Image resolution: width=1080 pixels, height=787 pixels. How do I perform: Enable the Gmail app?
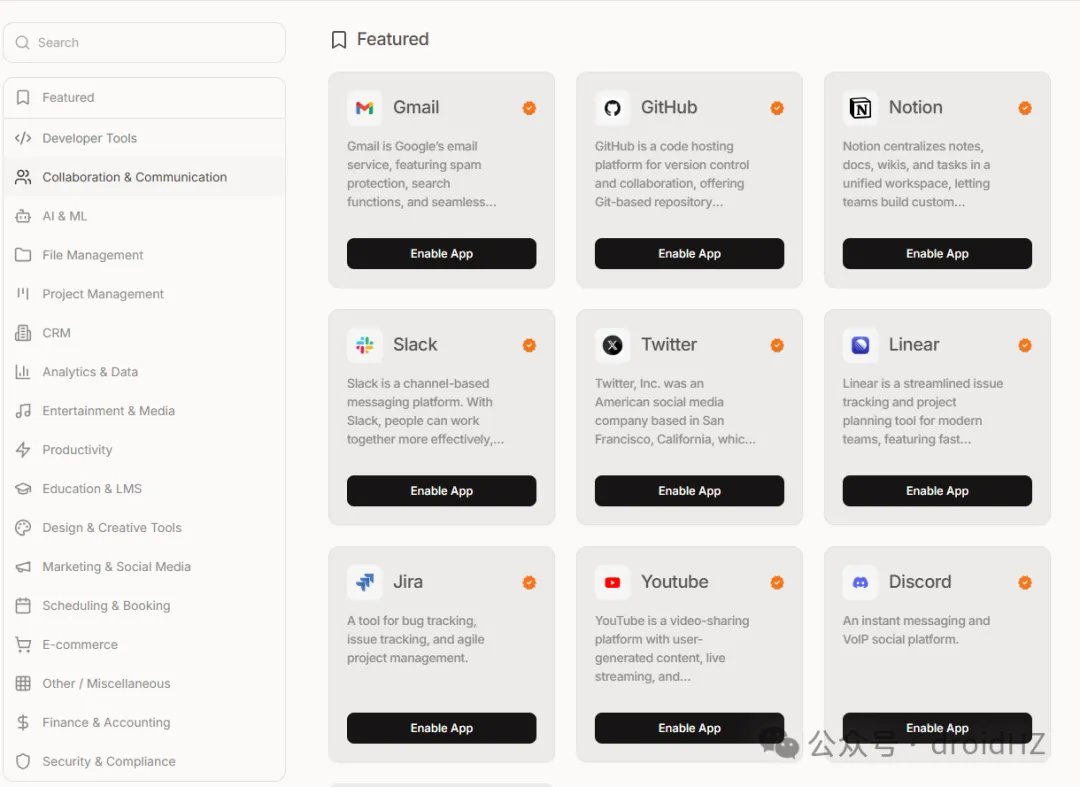[441, 254]
